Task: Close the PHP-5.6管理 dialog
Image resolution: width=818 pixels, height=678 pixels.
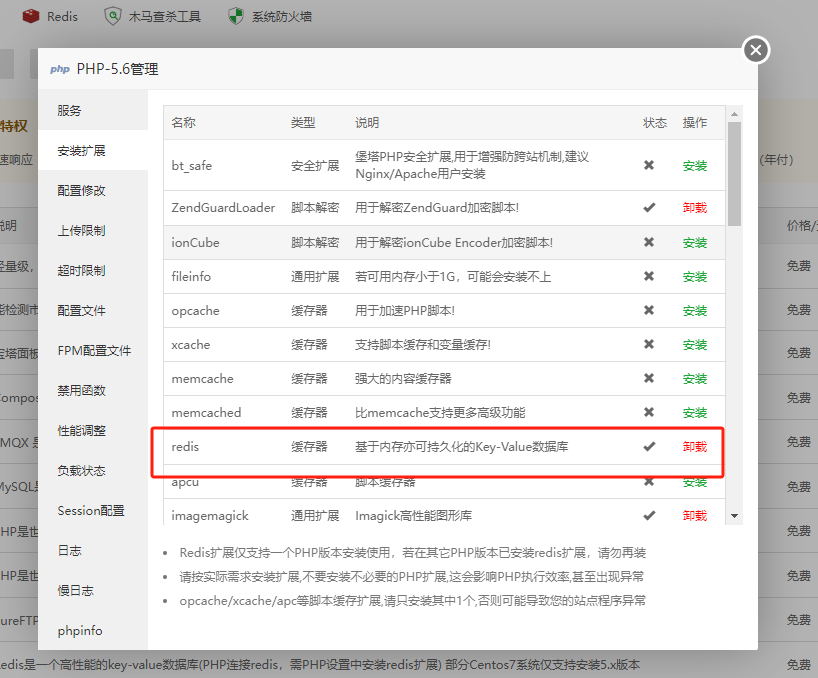Action: [x=755, y=50]
